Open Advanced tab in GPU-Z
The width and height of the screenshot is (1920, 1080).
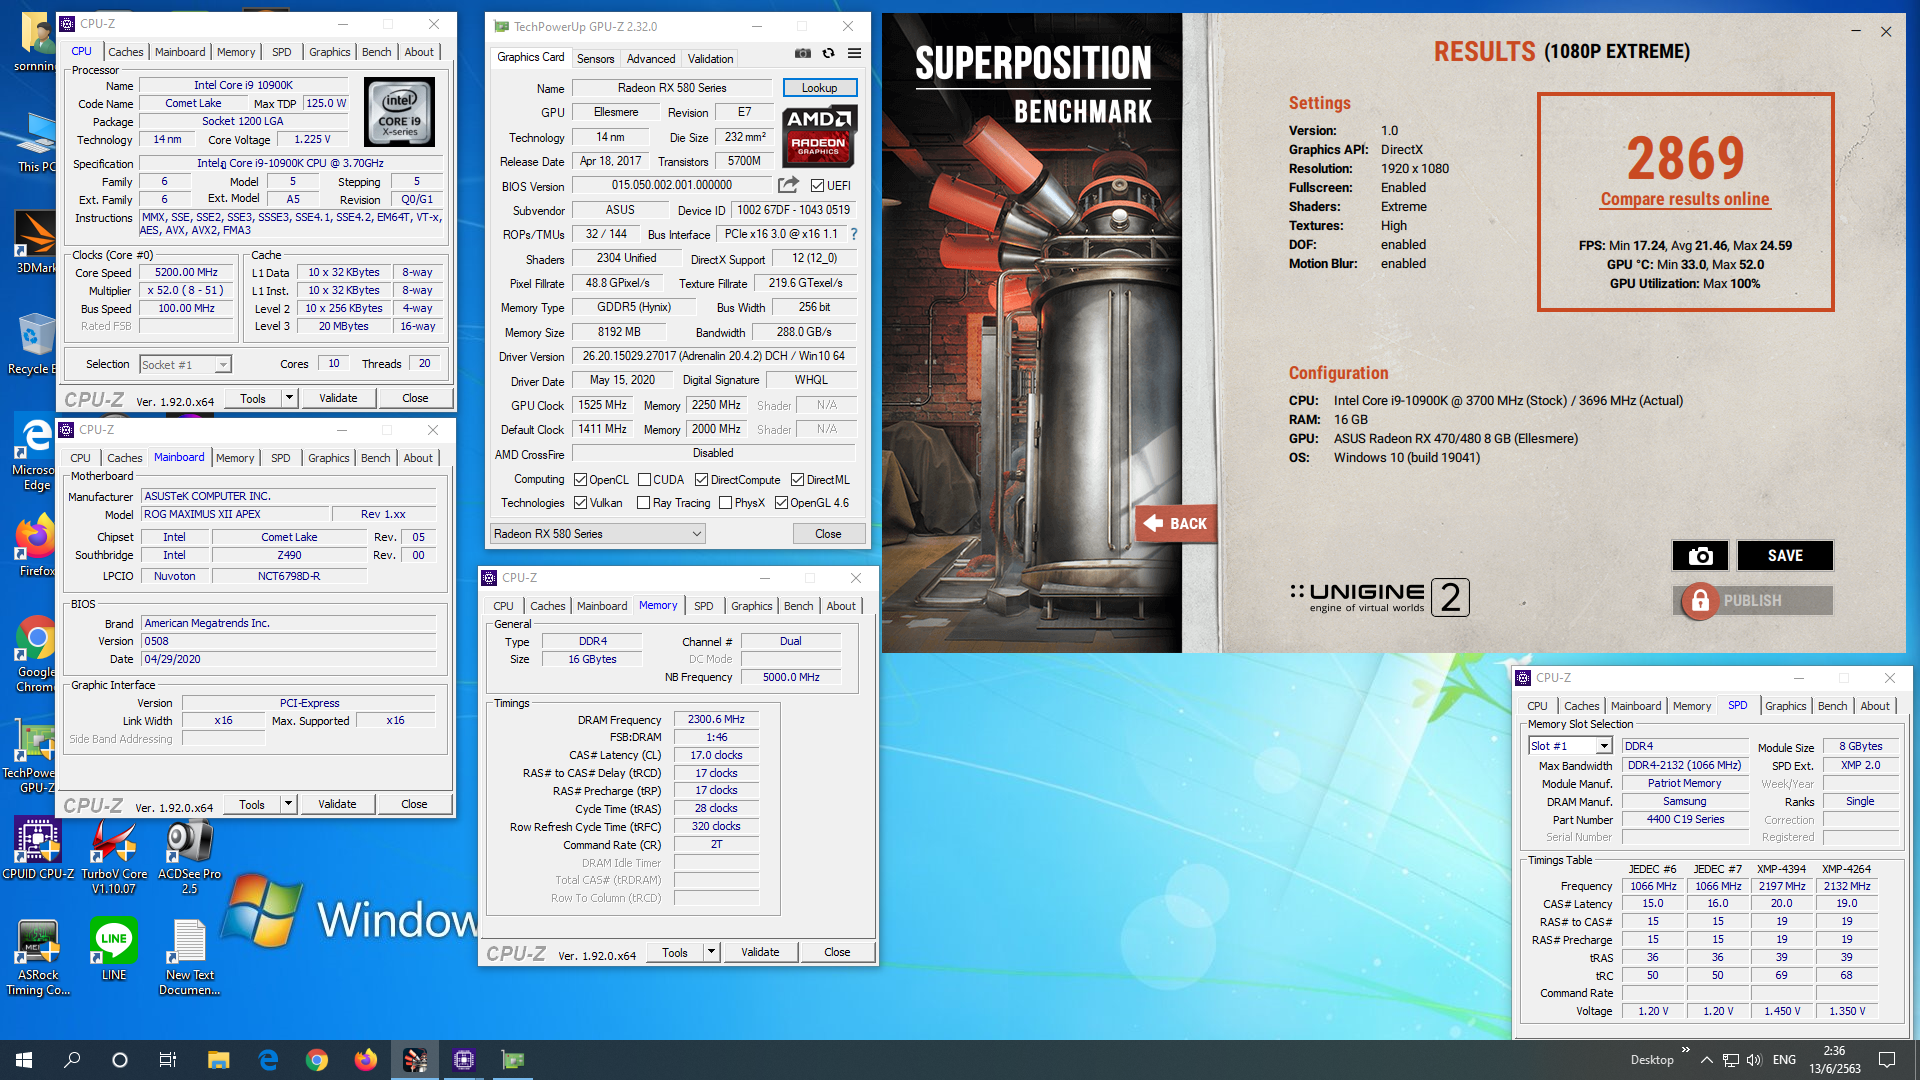(x=651, y=59)
